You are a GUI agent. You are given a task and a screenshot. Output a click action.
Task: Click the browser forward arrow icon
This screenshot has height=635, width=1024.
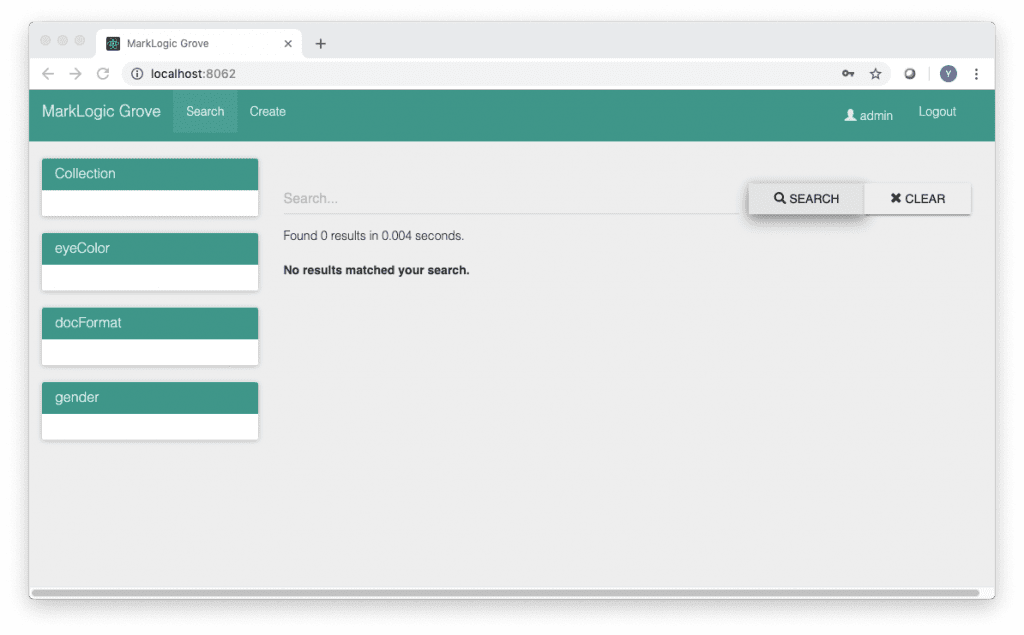point(75,74)
